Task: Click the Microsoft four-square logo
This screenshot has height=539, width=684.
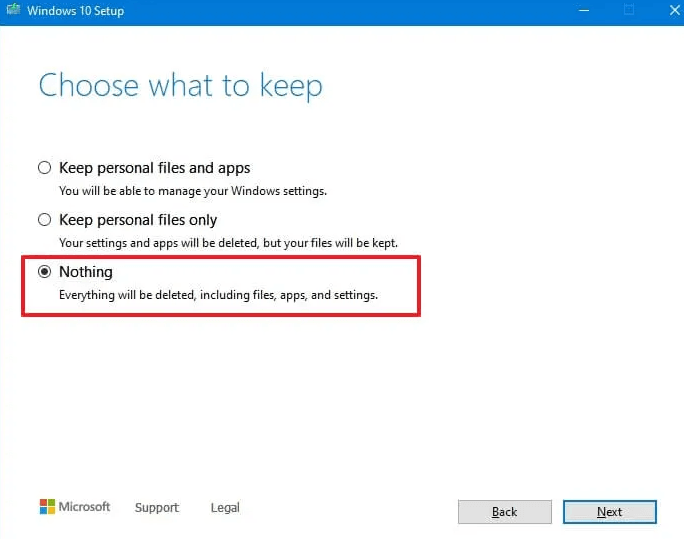Action: click(47, 507)
